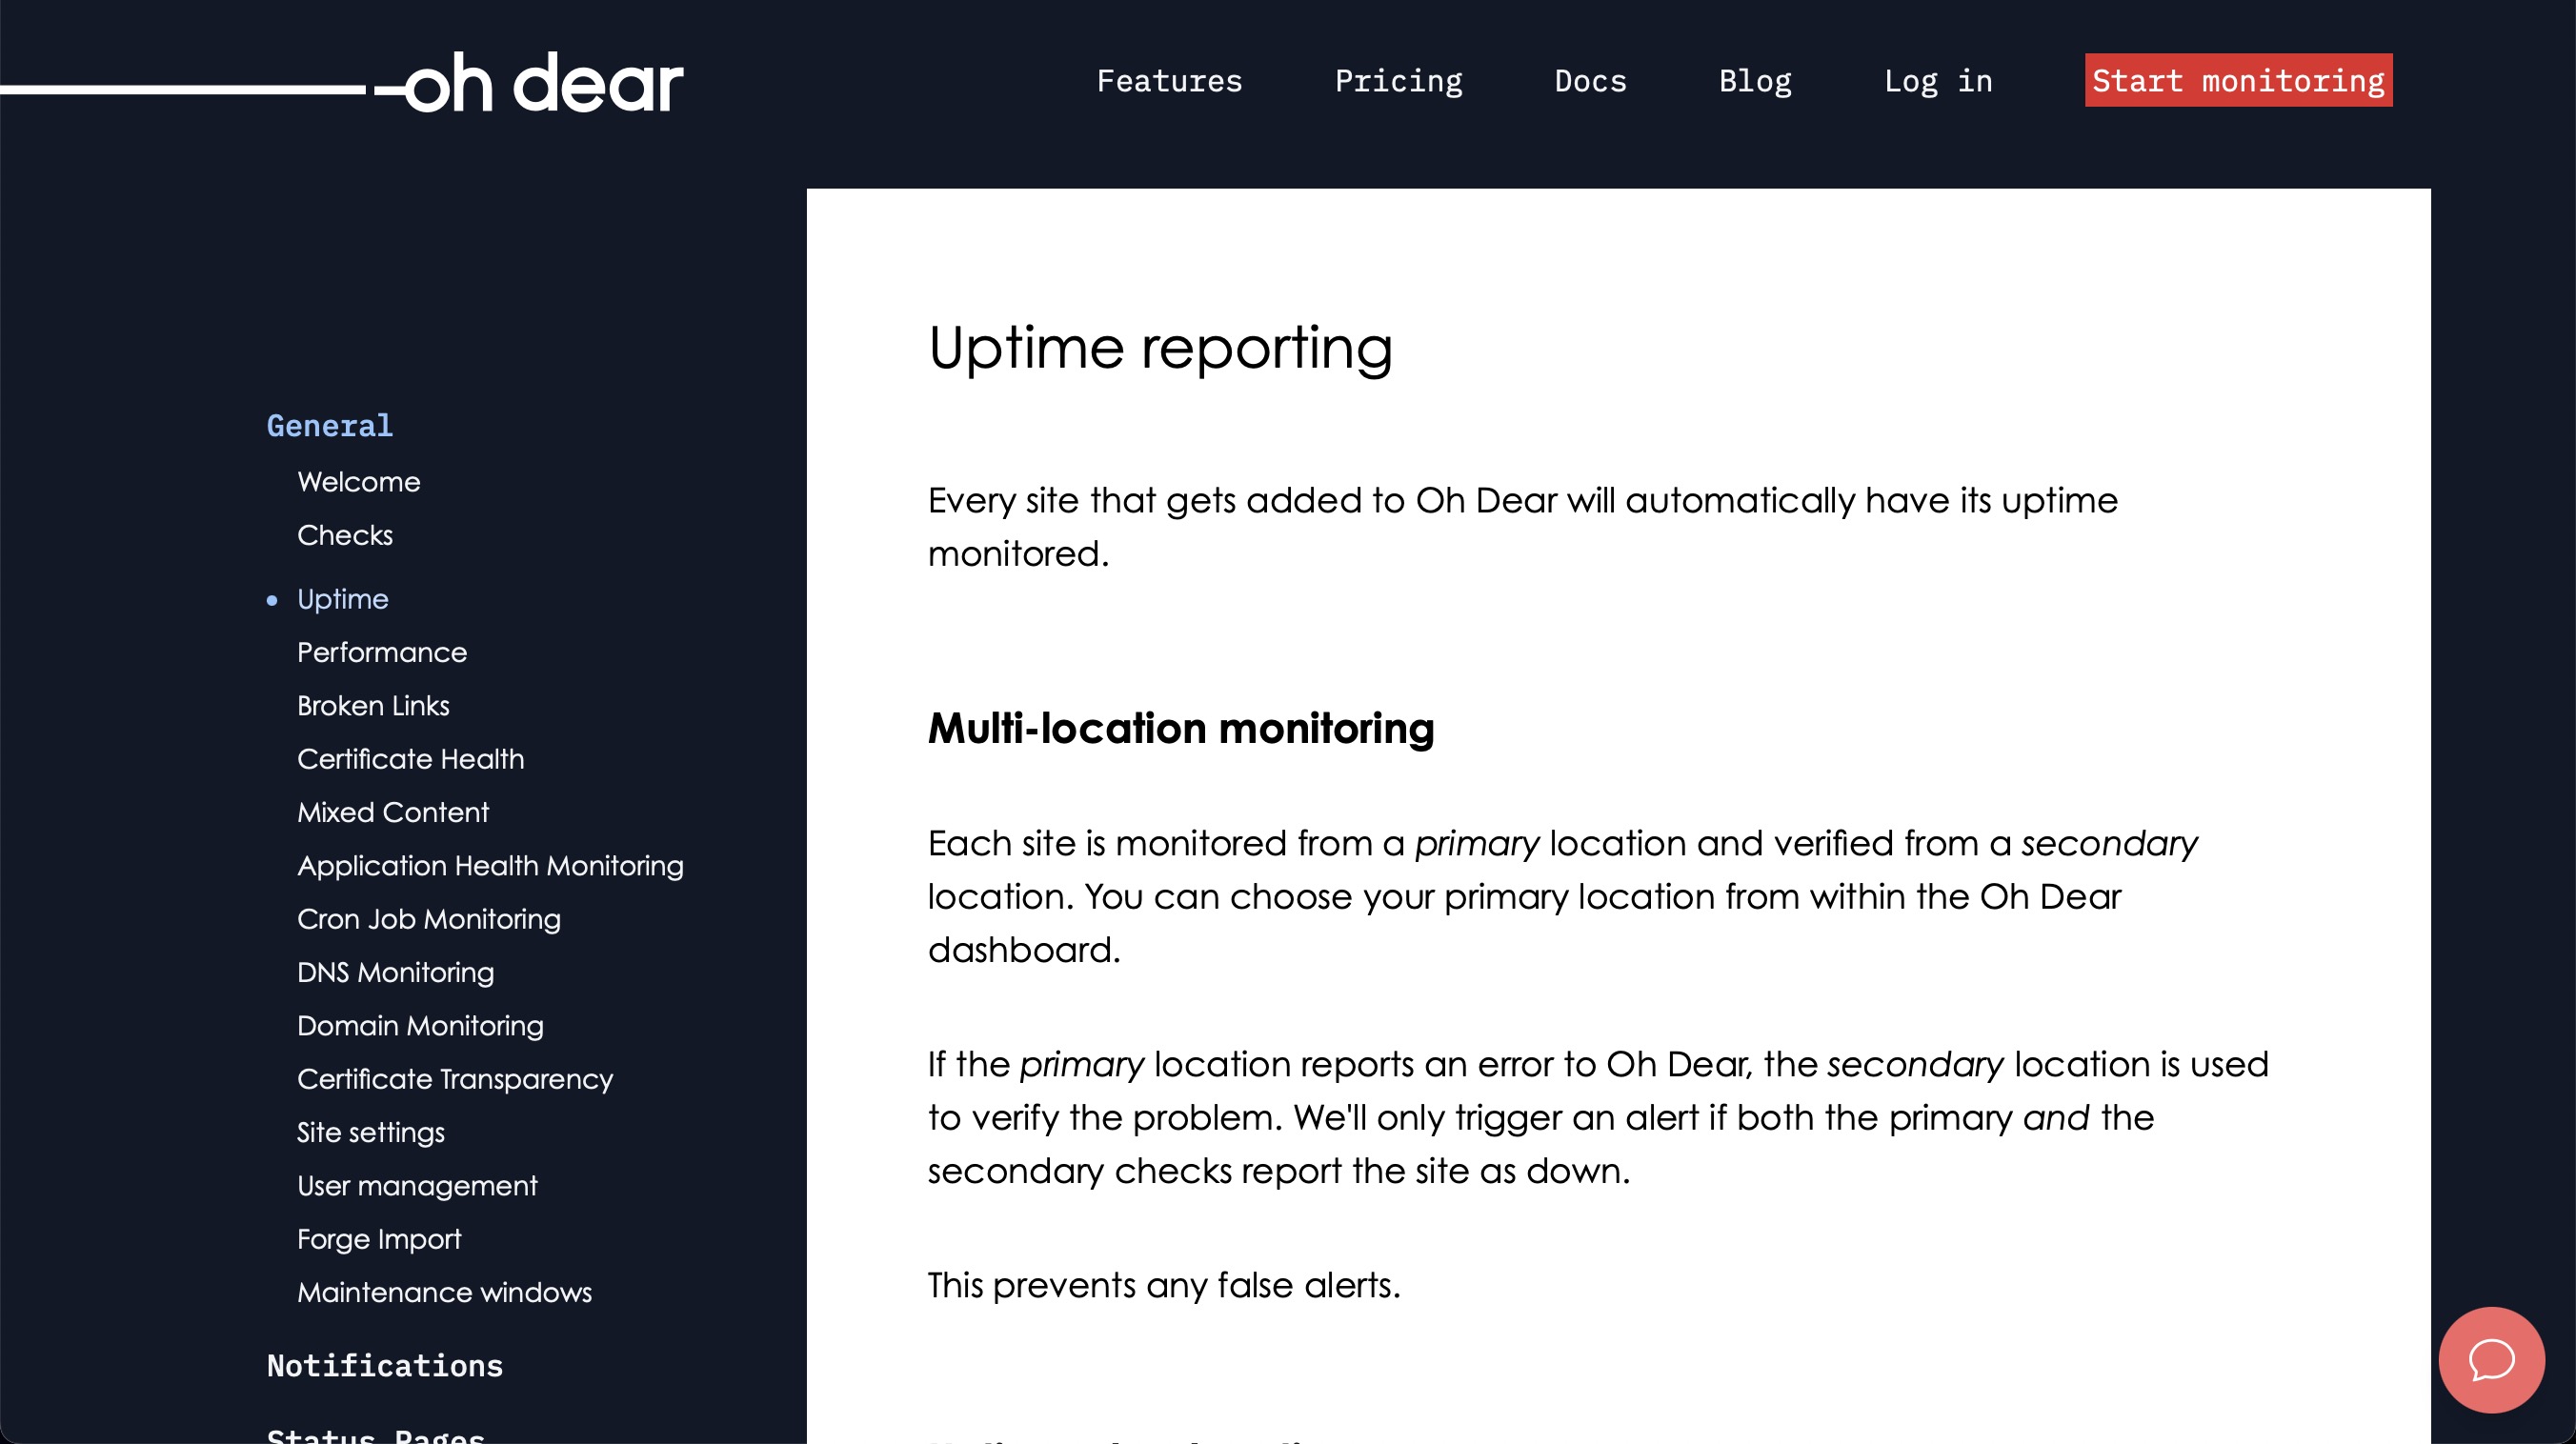Navigate to Pricing menu item
The image size is (2576, 1444).
click(x=1399, y=80)
